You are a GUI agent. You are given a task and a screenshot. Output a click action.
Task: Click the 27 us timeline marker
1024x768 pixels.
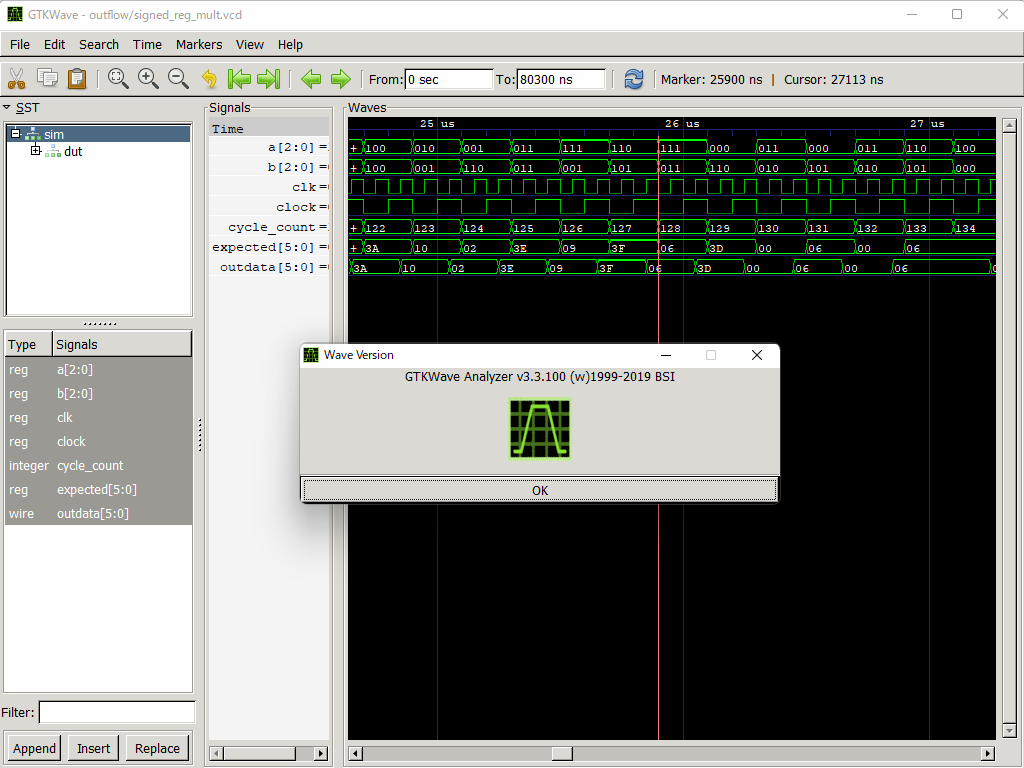coord(927,123)
